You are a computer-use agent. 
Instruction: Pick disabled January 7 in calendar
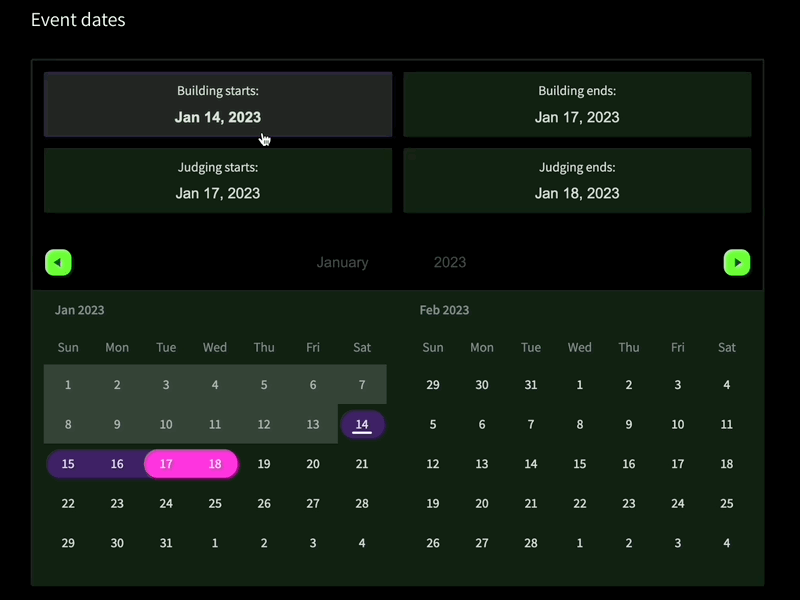pyautogui.click(x=362, y=385)
